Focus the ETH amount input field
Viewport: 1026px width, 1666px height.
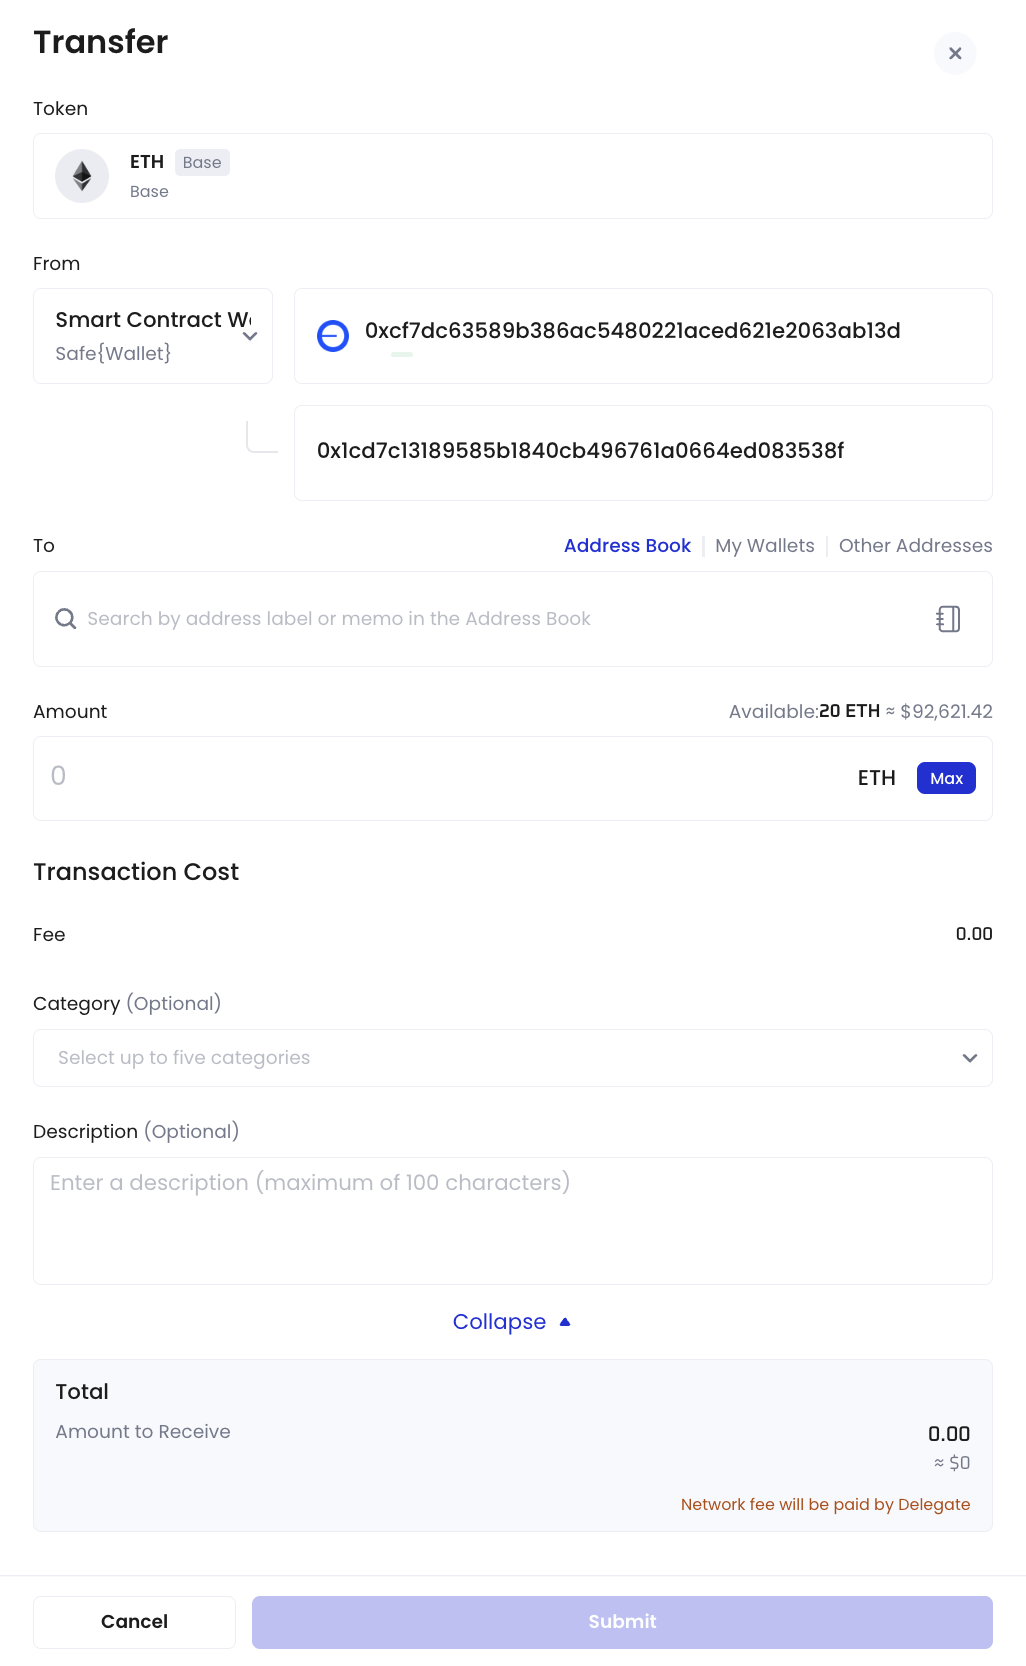point(440,778)
